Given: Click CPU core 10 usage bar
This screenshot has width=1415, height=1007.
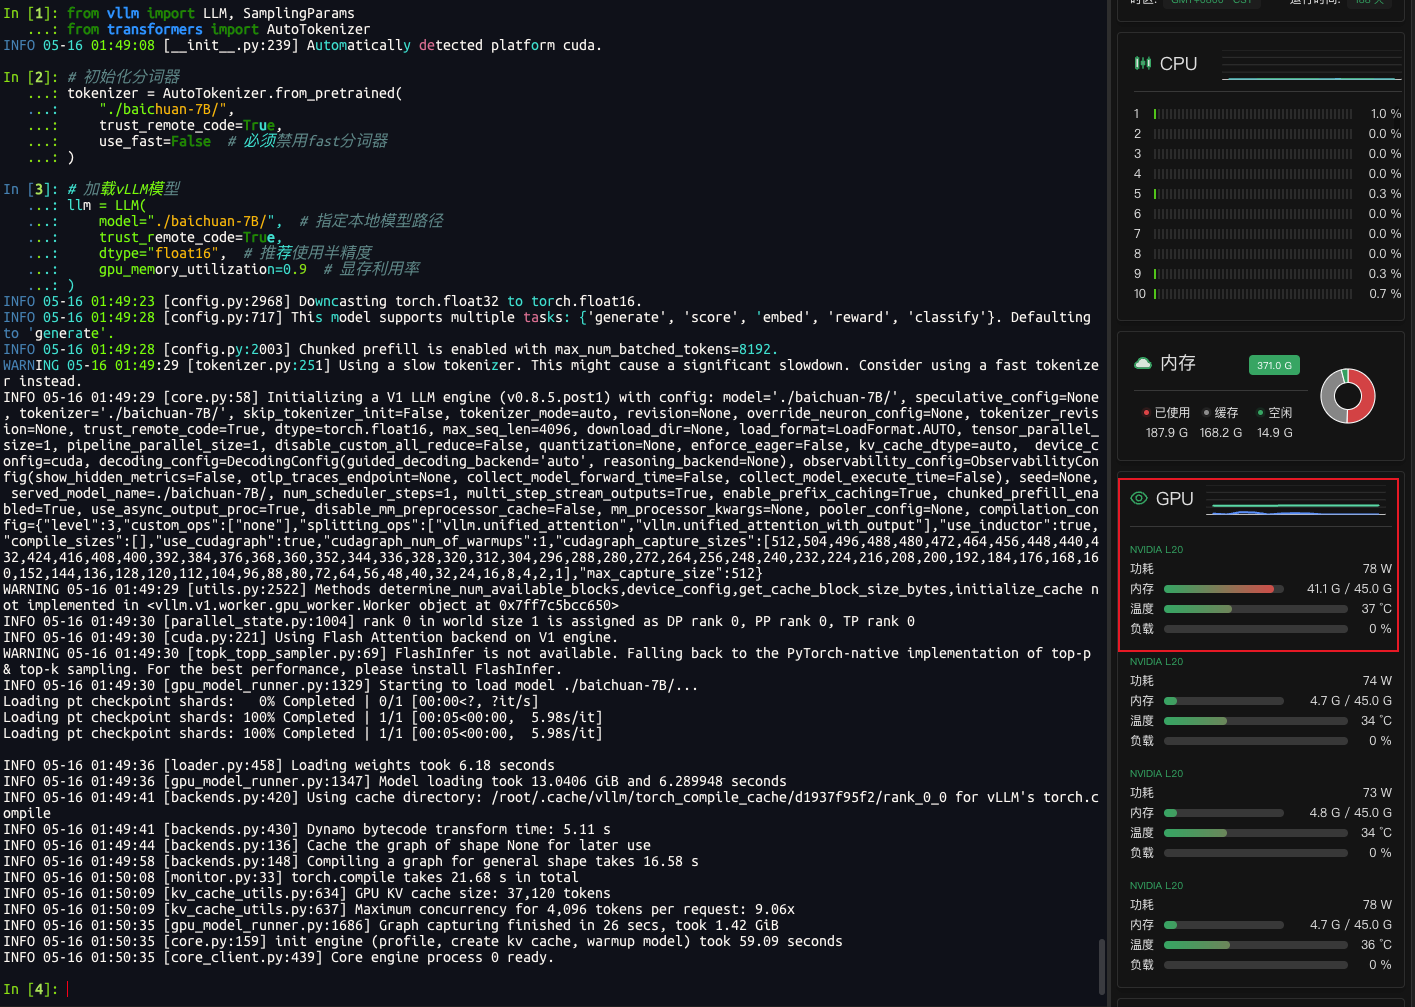Looking at the screenshot, I should click(x=1252, y=294).
